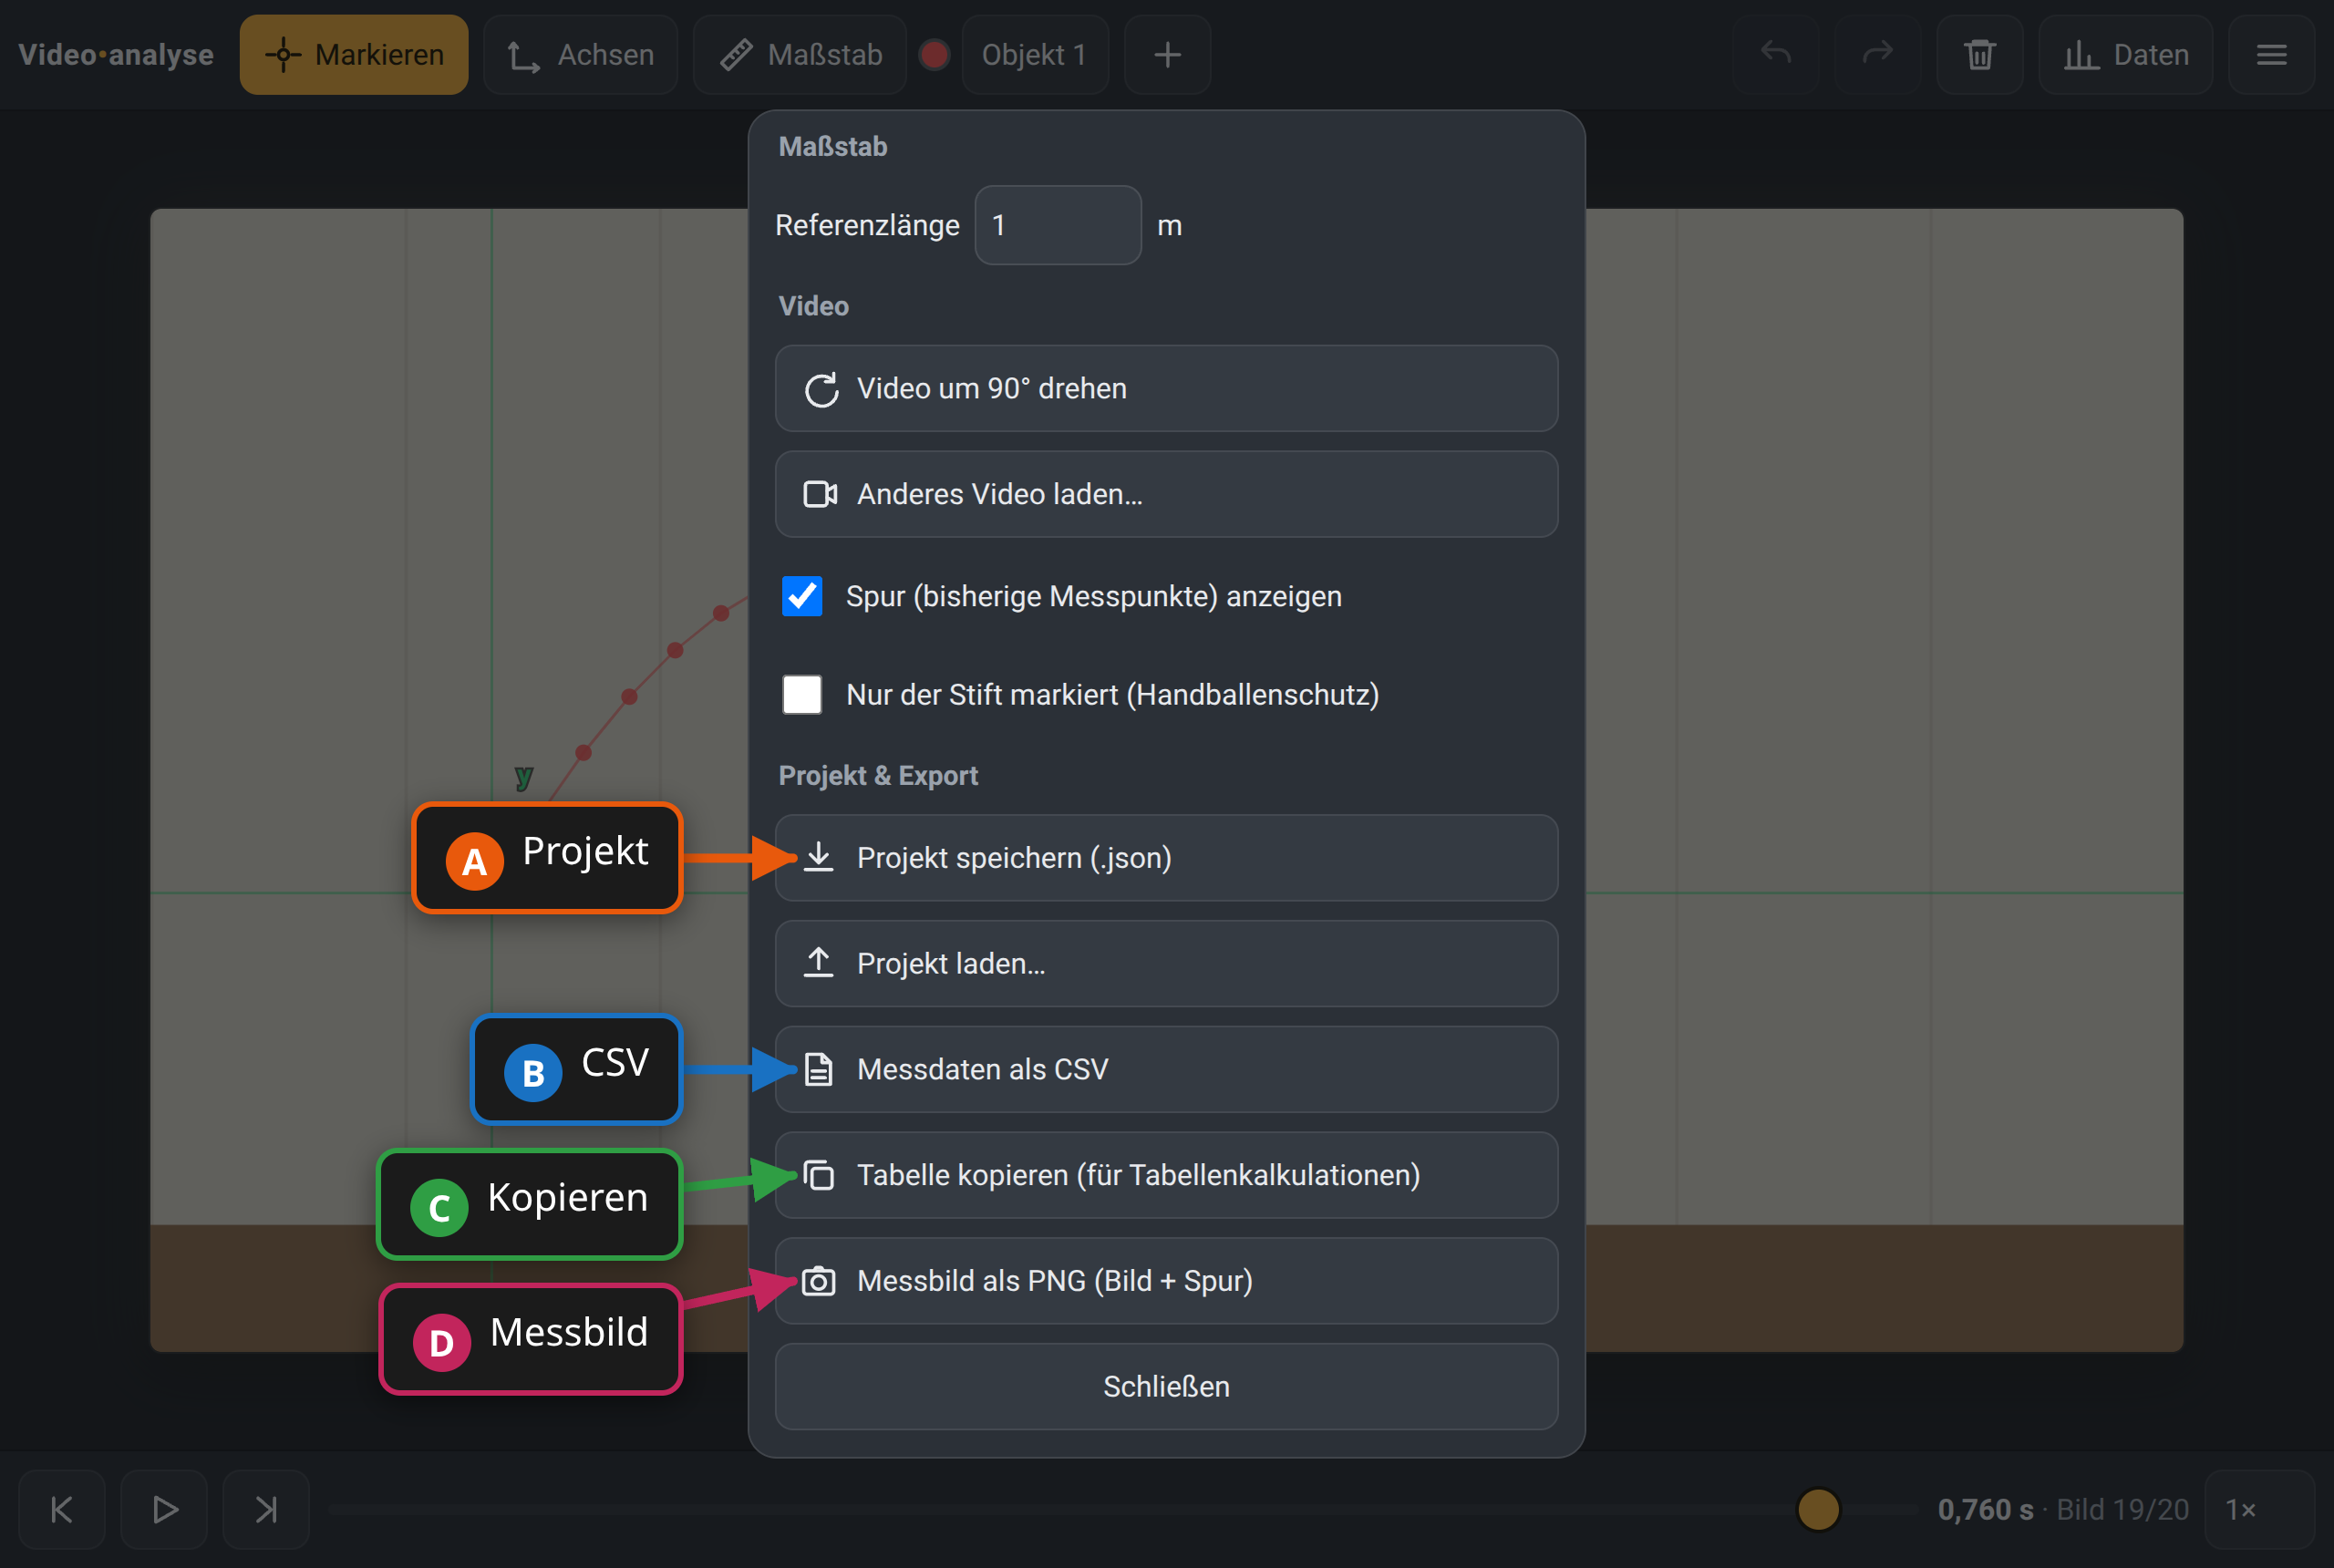Copy table for spreadsheets

(x=1166, y=1175)
